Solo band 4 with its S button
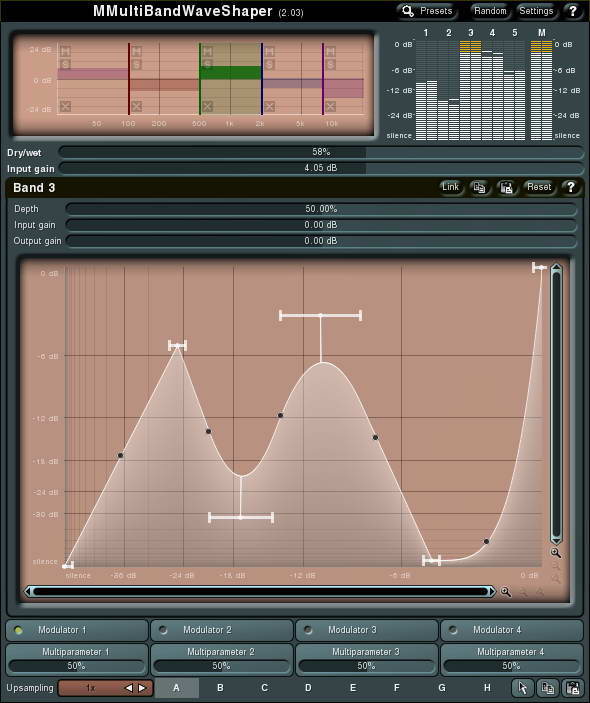 [269, 64]
